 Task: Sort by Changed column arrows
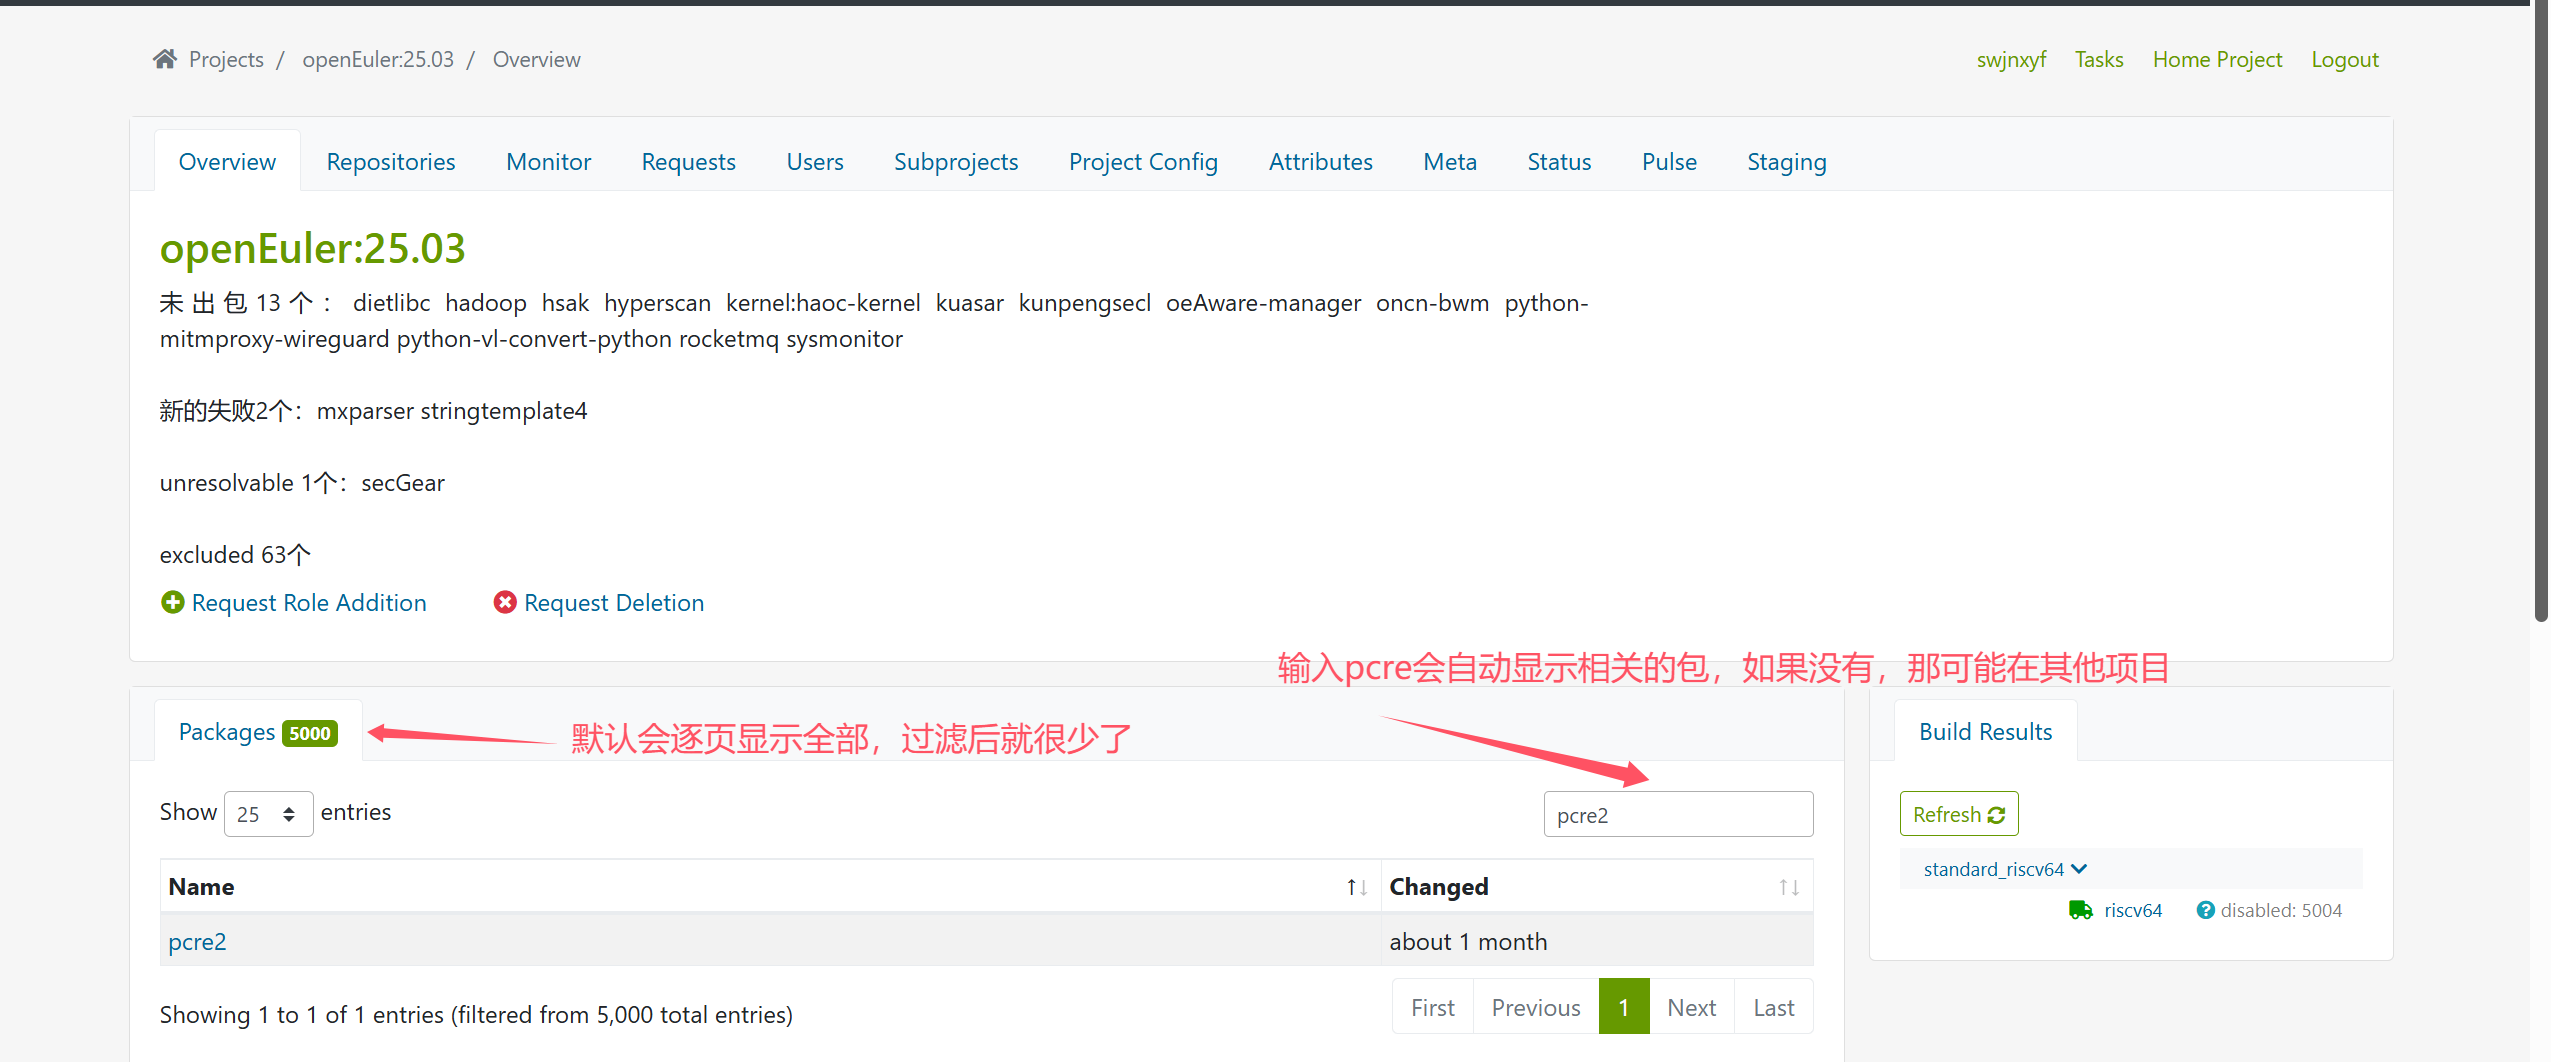coord(1789,887)
